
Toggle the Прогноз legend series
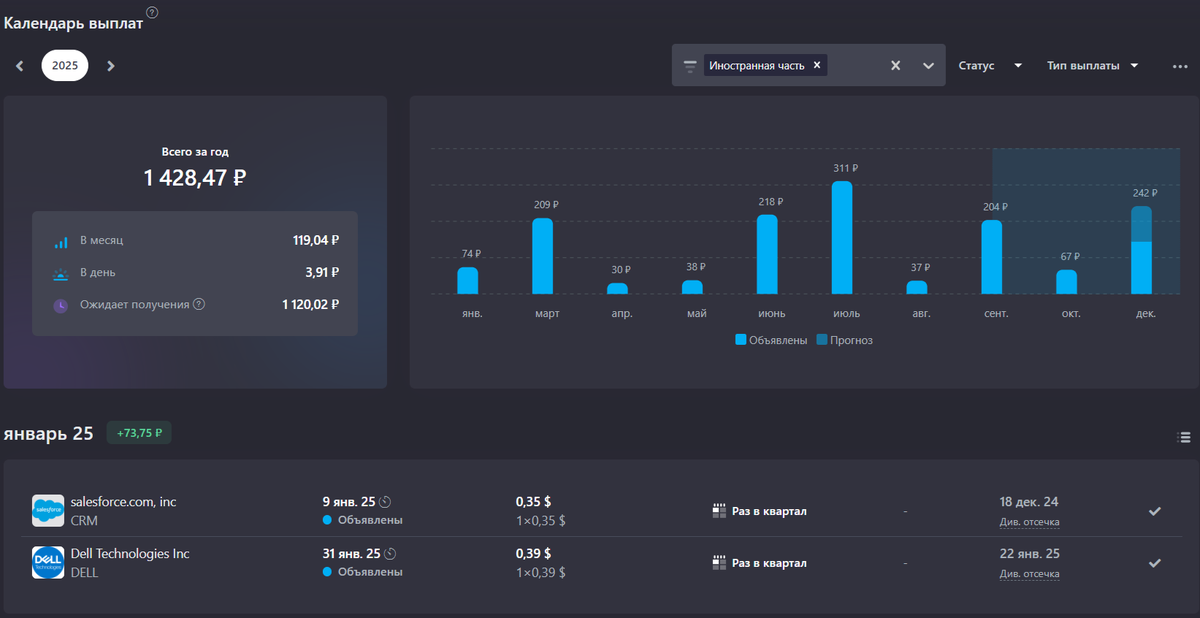click(x=844, y=340)
